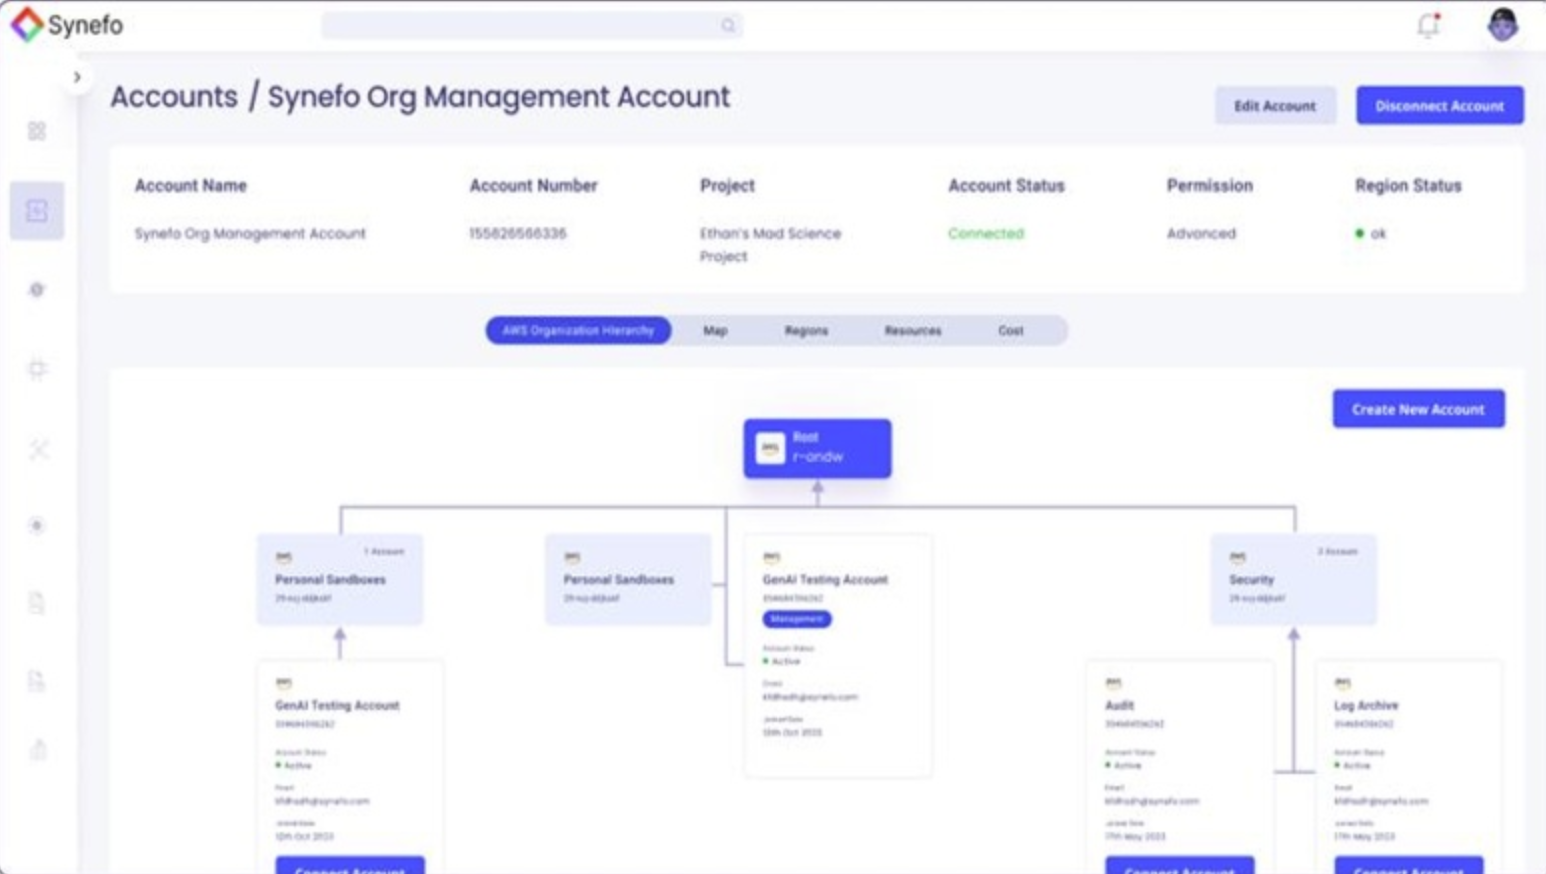Image resolution: width=1546 pixels, height=874 pixels.
Task: Focus the top search field
Action: click(x=532, y=26)
